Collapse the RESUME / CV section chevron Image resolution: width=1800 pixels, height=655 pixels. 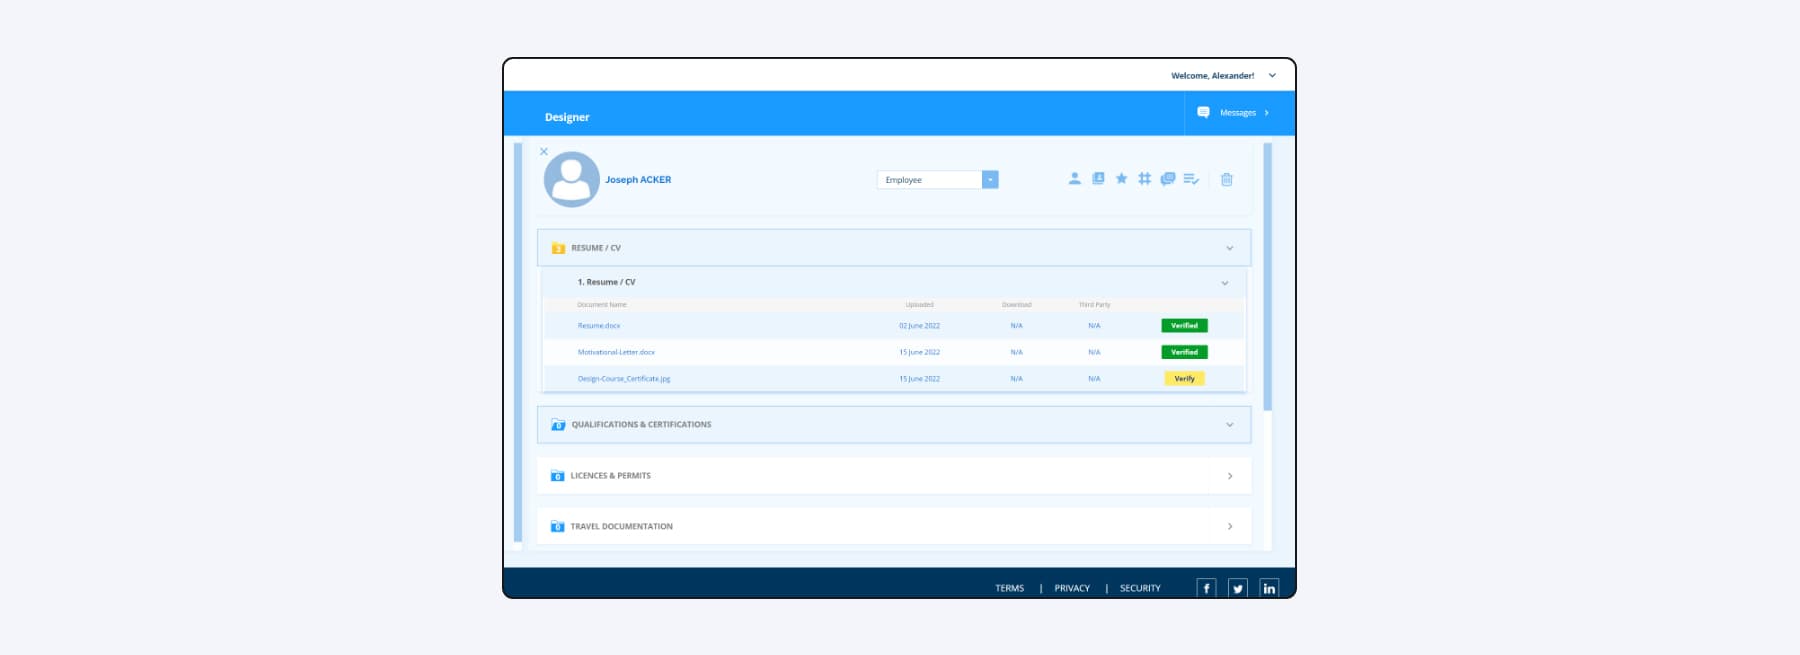coord(1230,248)
